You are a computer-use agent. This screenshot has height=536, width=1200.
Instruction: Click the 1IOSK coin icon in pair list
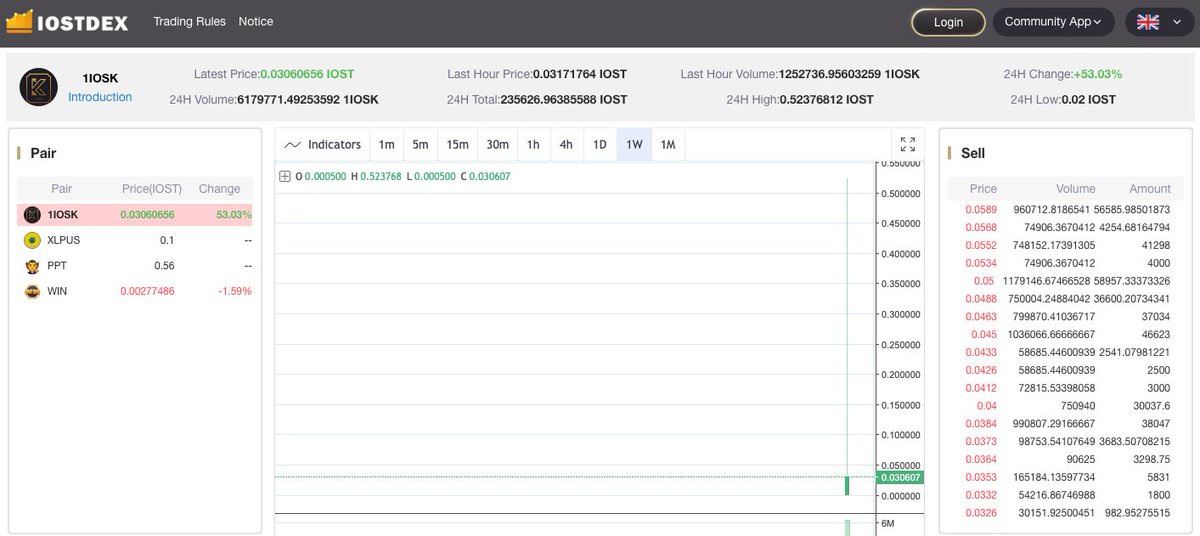coord(32,214)
